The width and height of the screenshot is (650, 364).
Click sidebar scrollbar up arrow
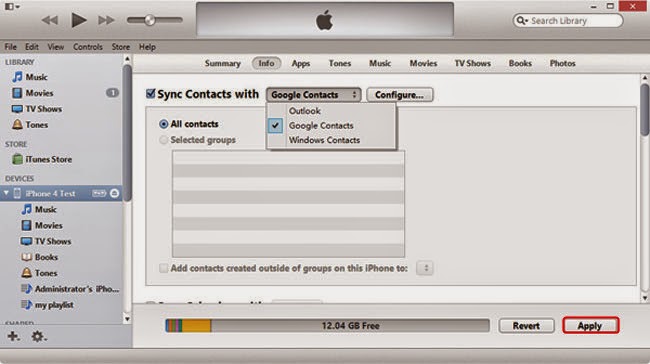[127, 59]
